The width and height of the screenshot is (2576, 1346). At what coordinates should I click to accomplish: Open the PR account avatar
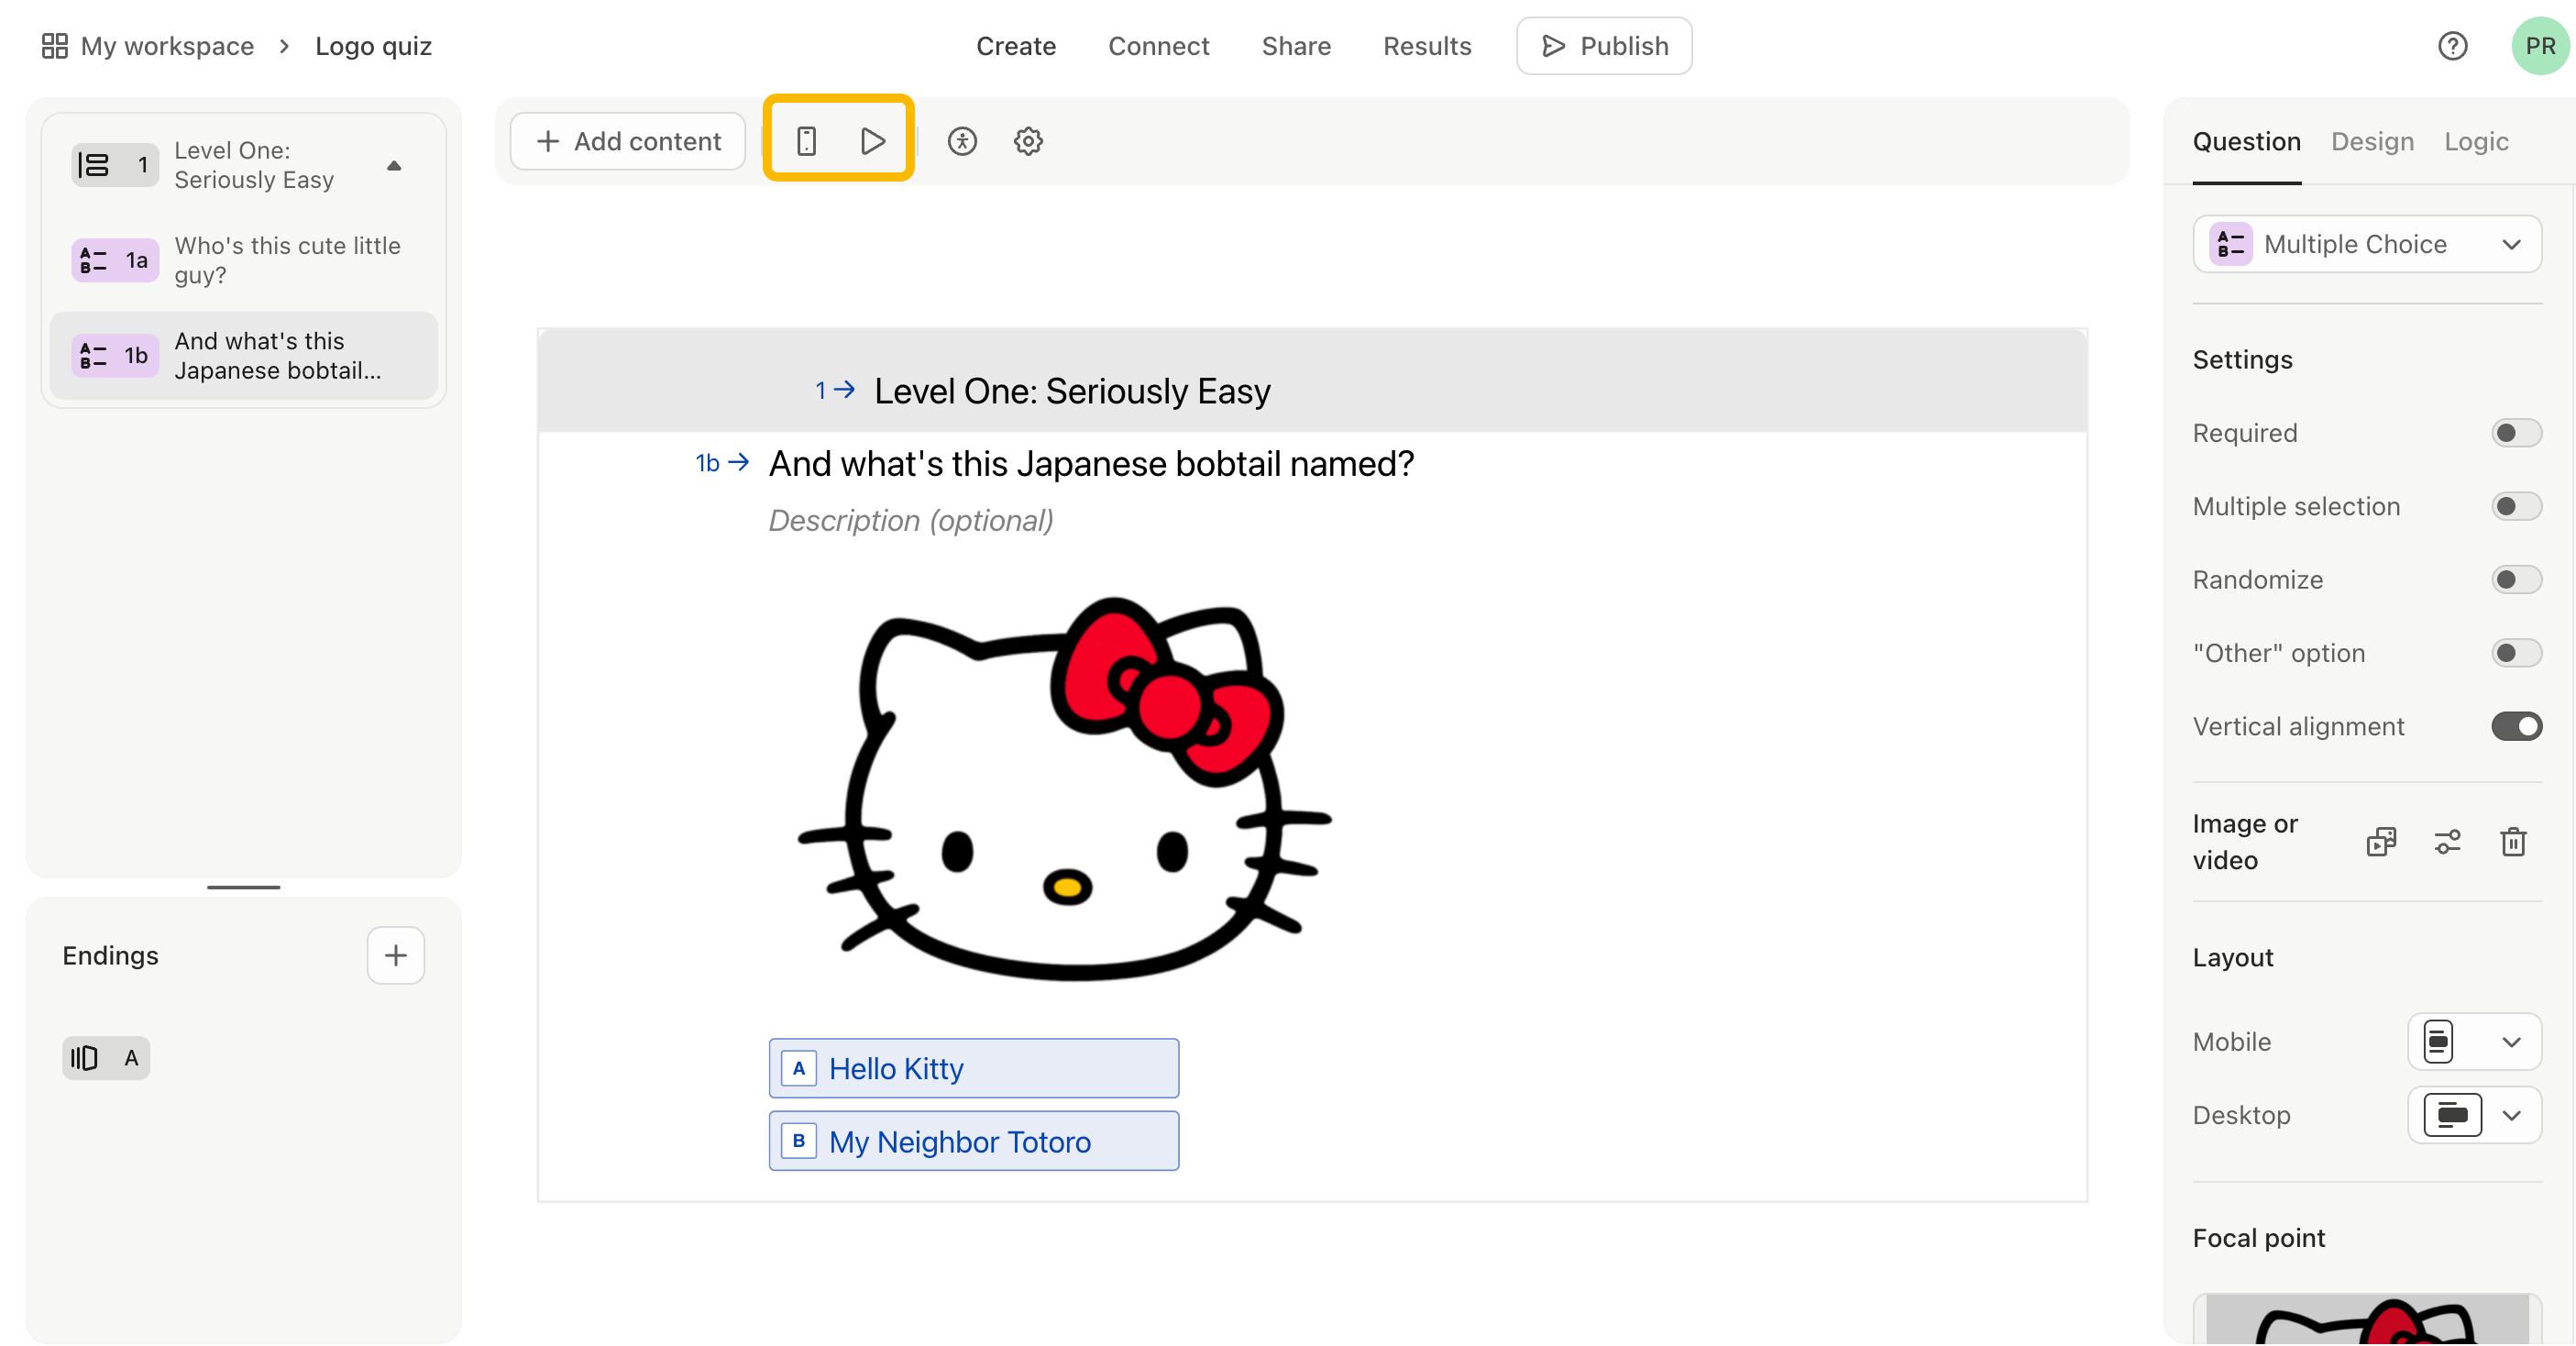[2540, 46]
